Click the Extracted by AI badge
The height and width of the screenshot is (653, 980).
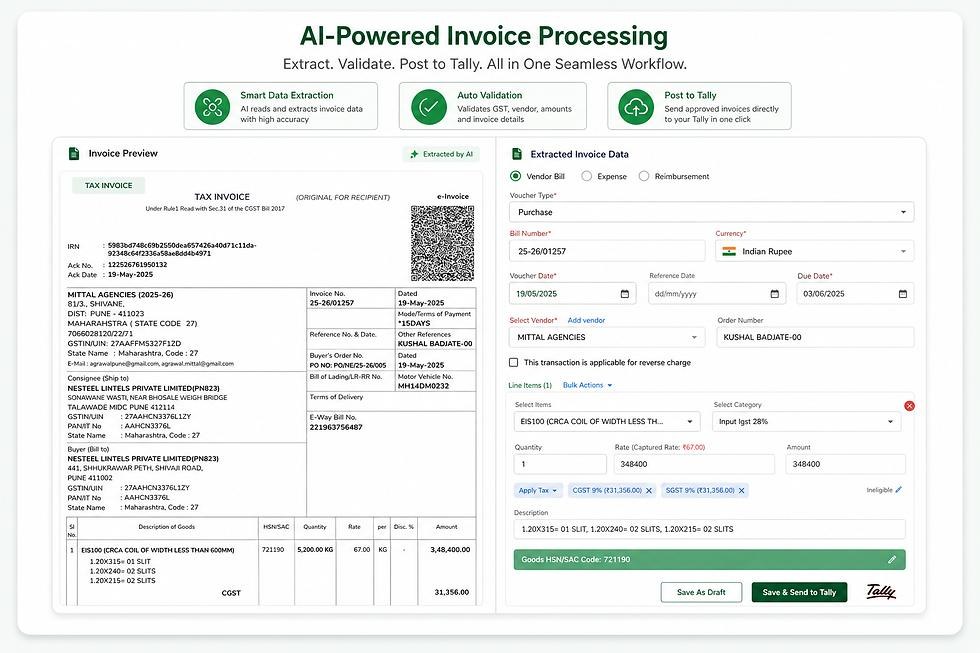[441, 154]
